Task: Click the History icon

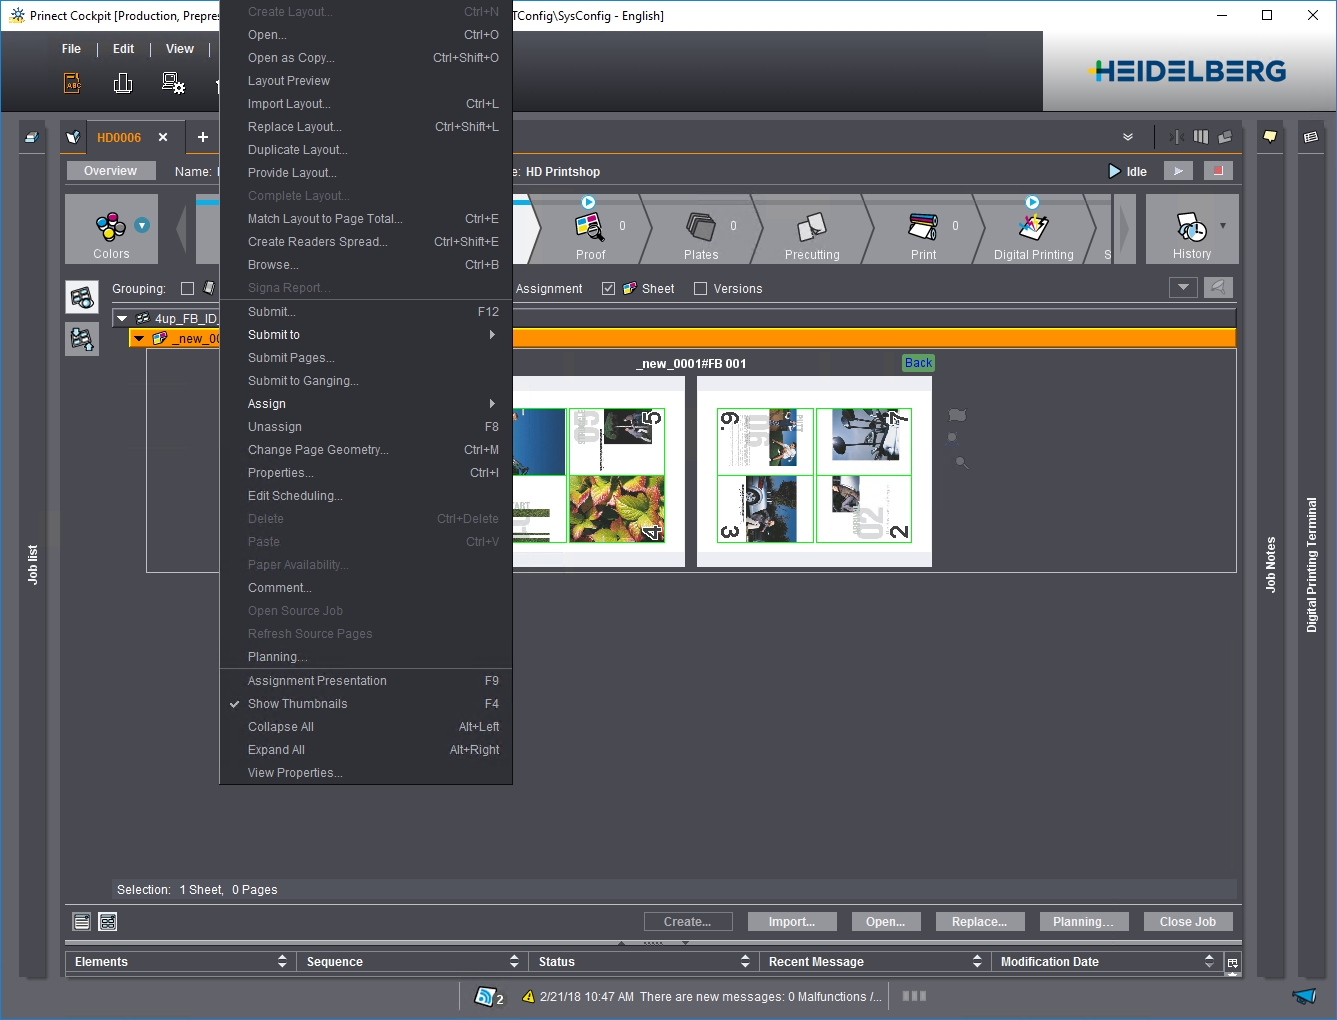Action: (x=1190, y=228)
